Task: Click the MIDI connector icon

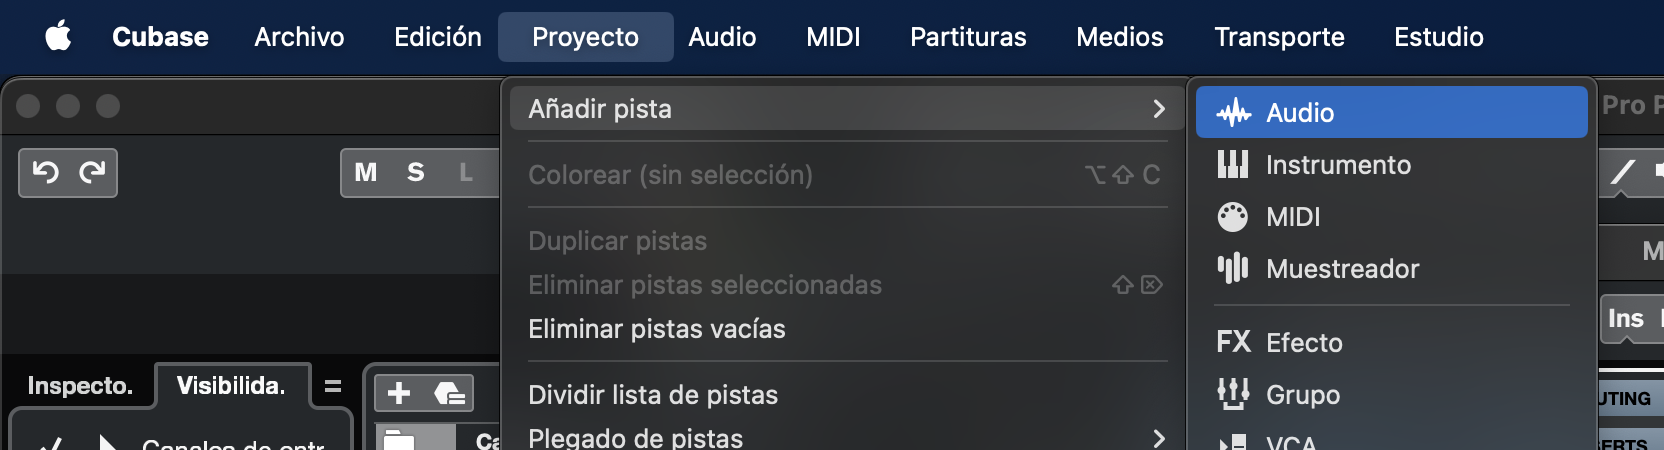Action: [x=1233, y=217]
